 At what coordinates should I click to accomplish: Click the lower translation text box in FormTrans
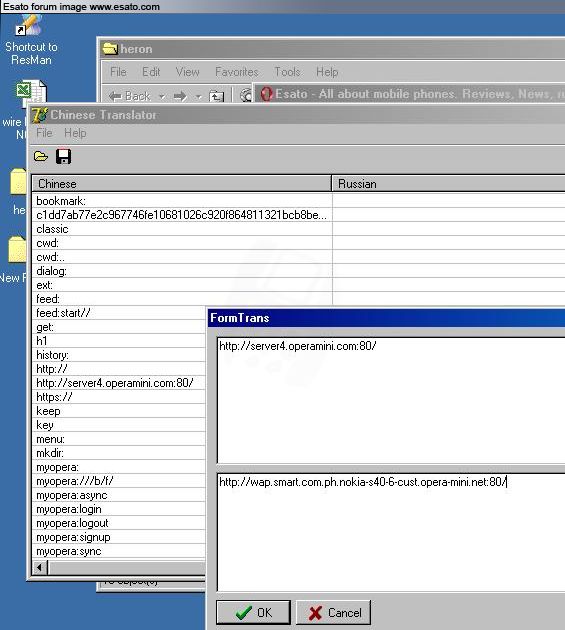[x=391, y=532]
